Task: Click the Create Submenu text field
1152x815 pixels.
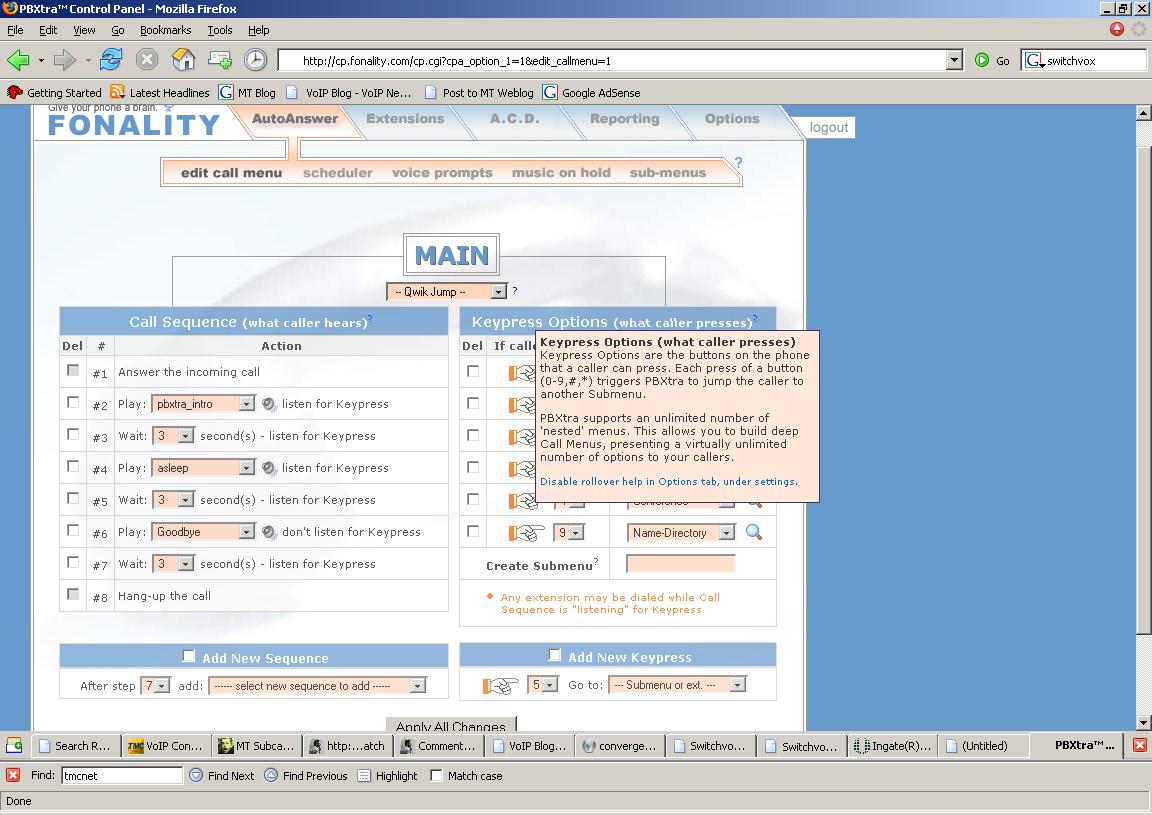Action: [x=680, y=564]
